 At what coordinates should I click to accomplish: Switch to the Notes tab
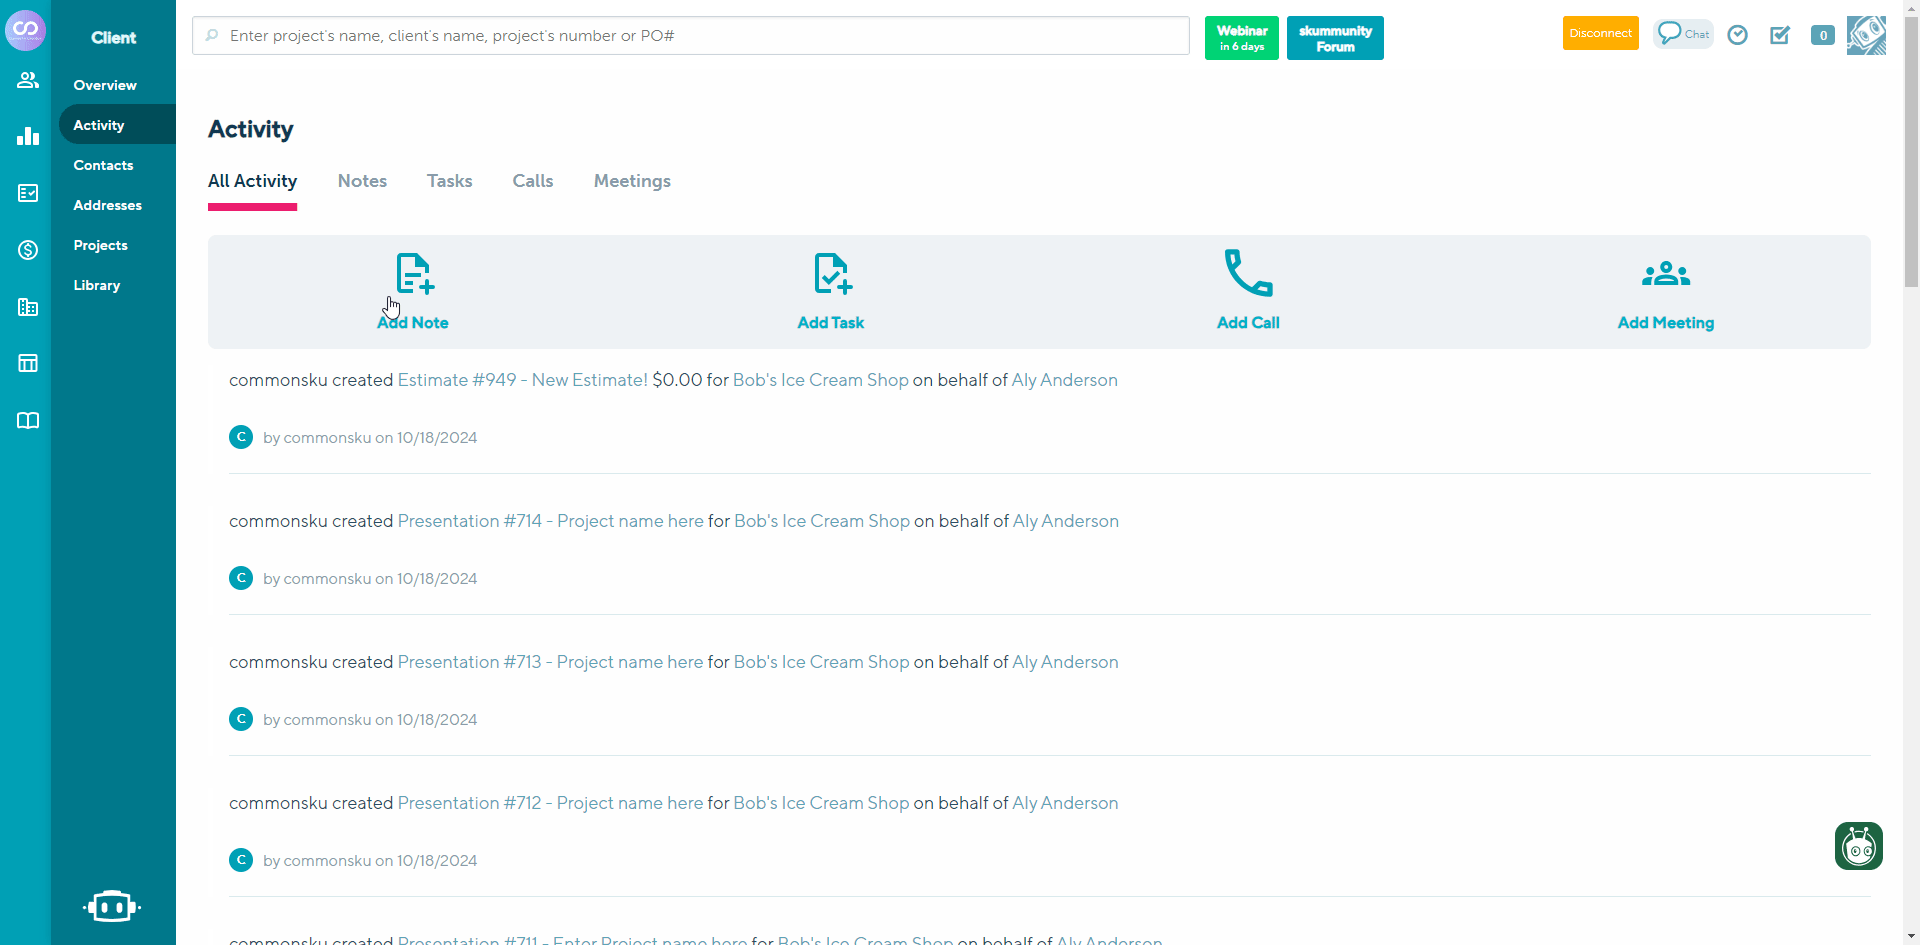(362, 181)
